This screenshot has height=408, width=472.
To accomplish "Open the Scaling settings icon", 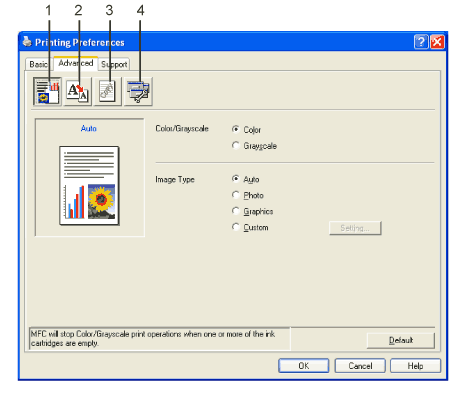I will pos(78,91).
